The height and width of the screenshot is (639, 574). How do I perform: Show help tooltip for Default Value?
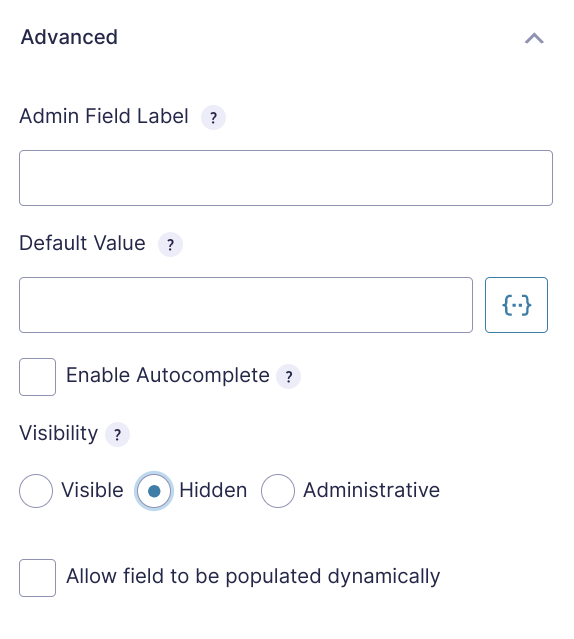tap(170, 245)
